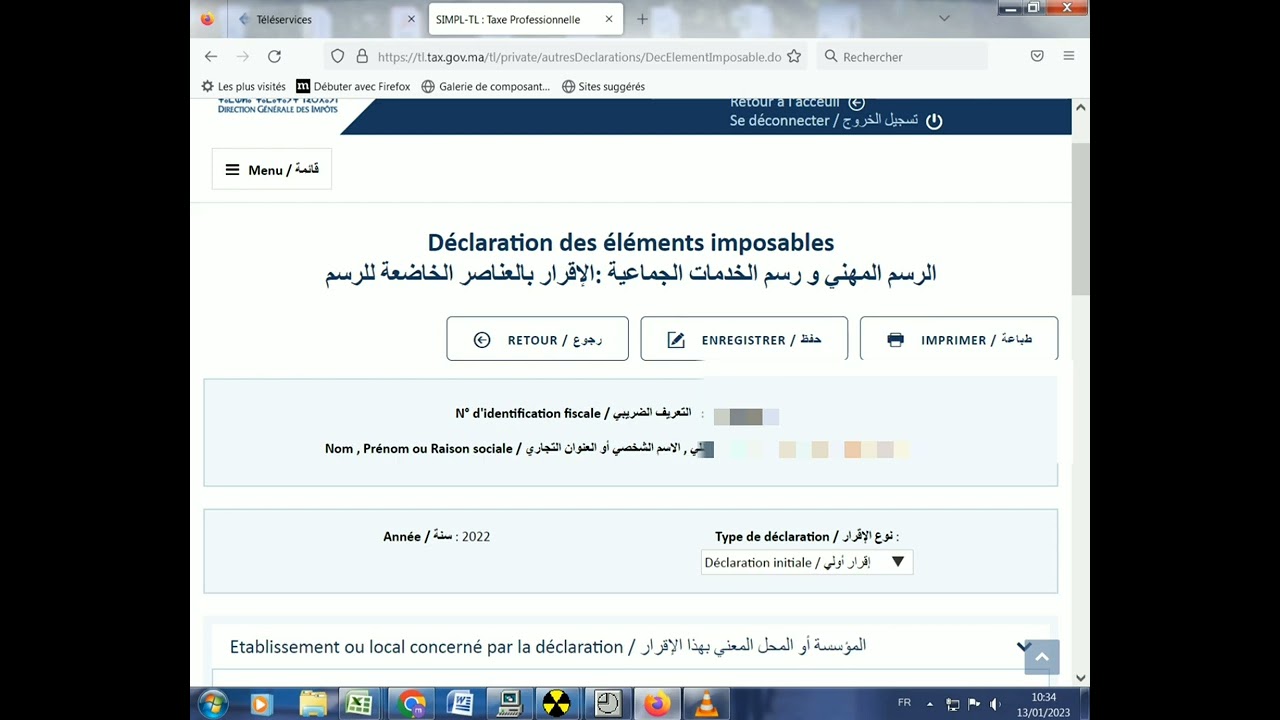Viewport: 1280px width, 720px height.
Task: Click the ENREGISTRER / حفظ button
Action: pyautogui.click(x=744, y=339)
